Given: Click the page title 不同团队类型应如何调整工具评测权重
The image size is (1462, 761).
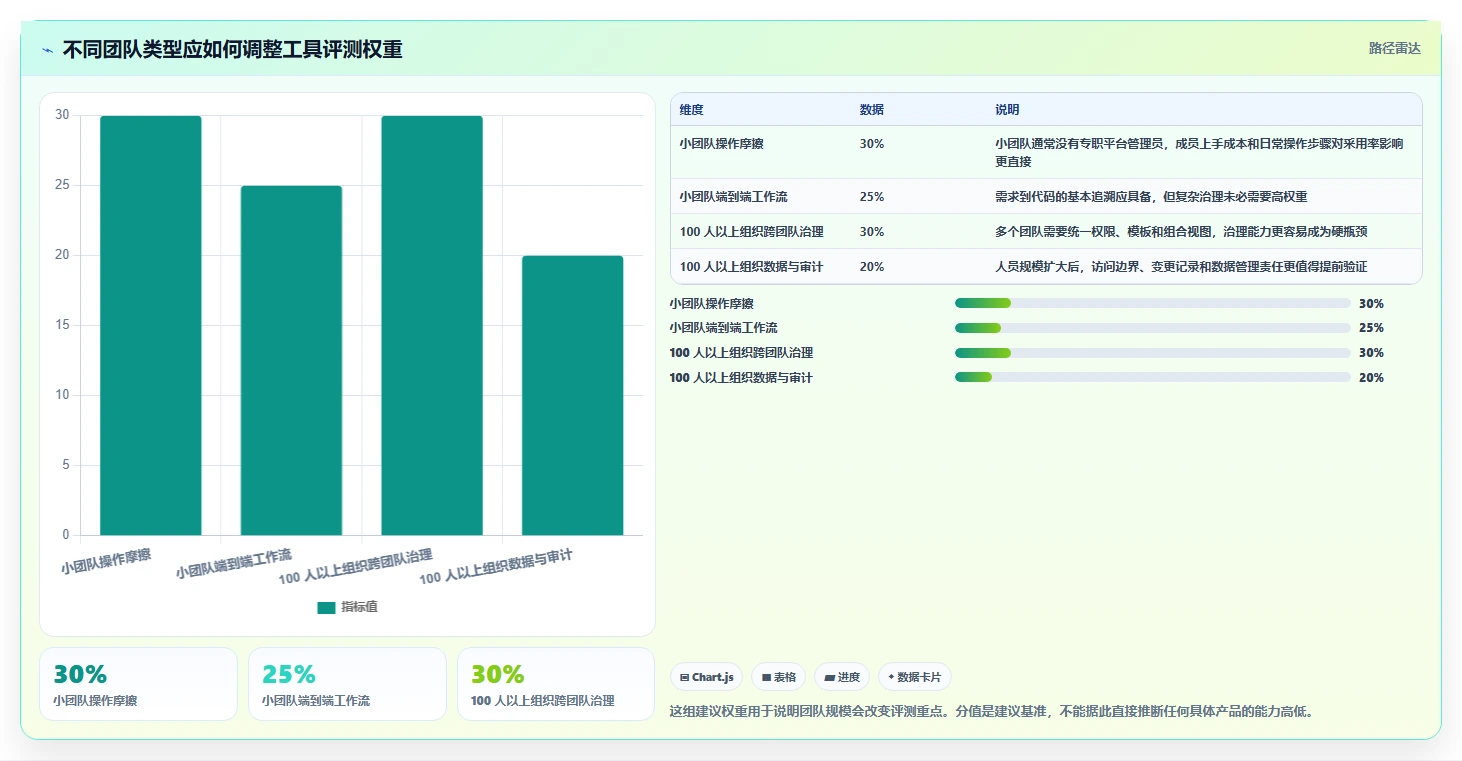Looking at the screenshot, I should 233,50.
